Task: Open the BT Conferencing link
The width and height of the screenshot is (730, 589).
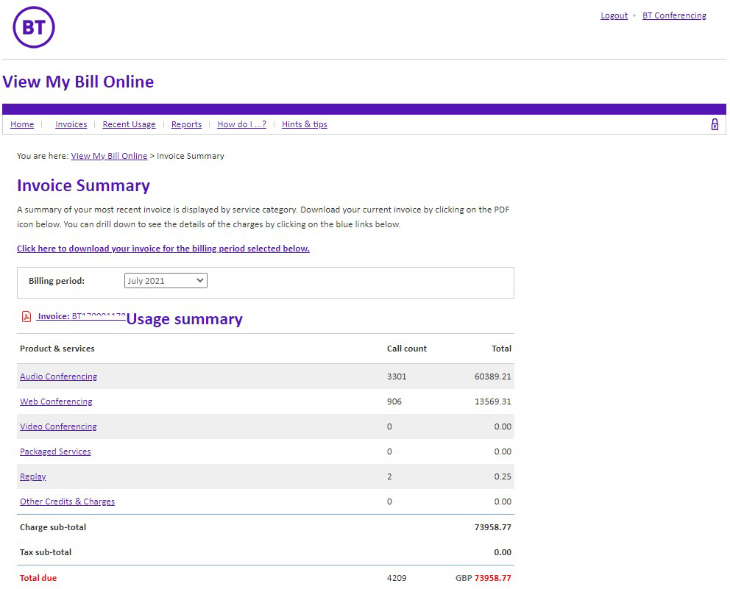Action: (x=674, y=15)
